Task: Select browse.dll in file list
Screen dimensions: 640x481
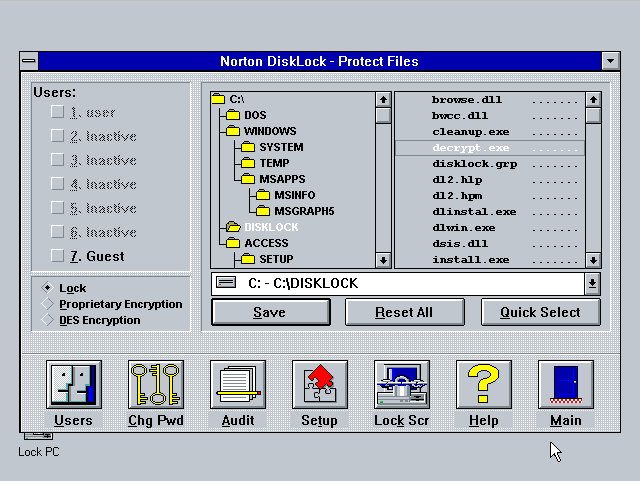Action: click(x=490, y=100)
